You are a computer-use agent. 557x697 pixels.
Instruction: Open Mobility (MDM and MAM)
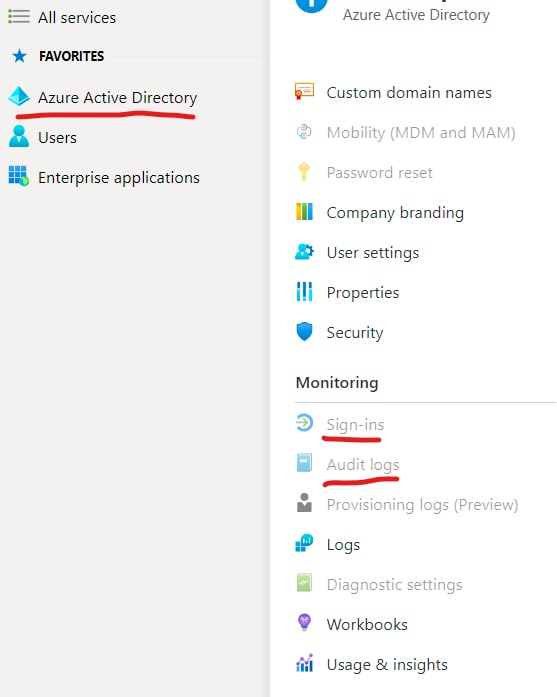(x=421, y=132)
